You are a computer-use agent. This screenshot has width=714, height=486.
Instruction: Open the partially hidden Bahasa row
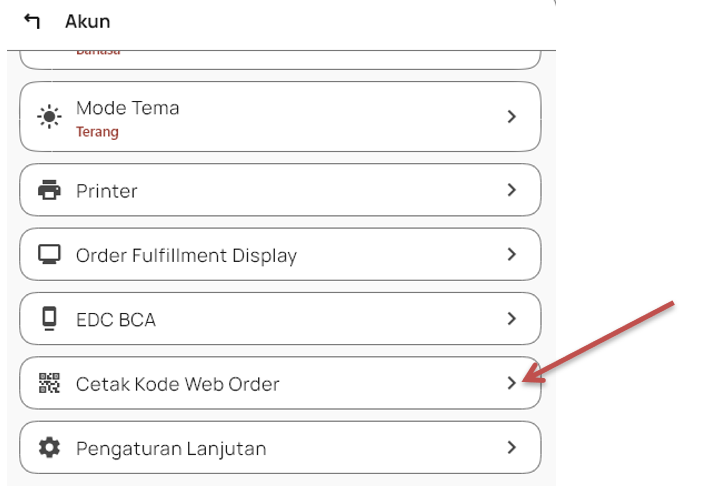coord(280,58)
